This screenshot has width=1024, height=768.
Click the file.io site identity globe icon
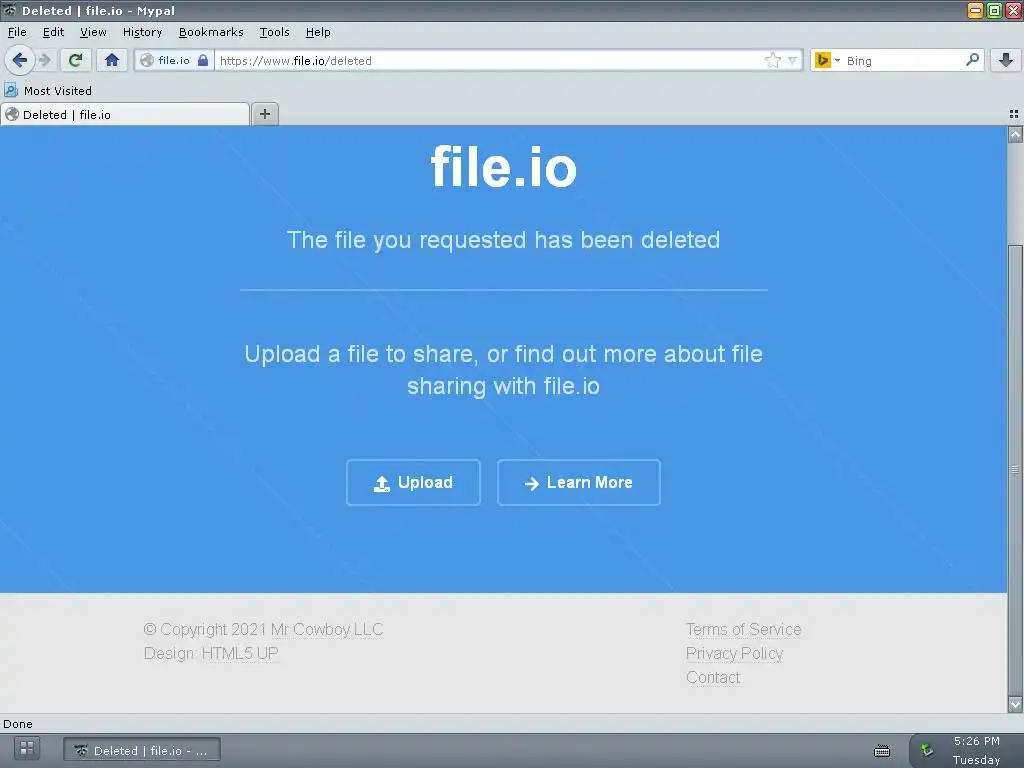[148, 60]
